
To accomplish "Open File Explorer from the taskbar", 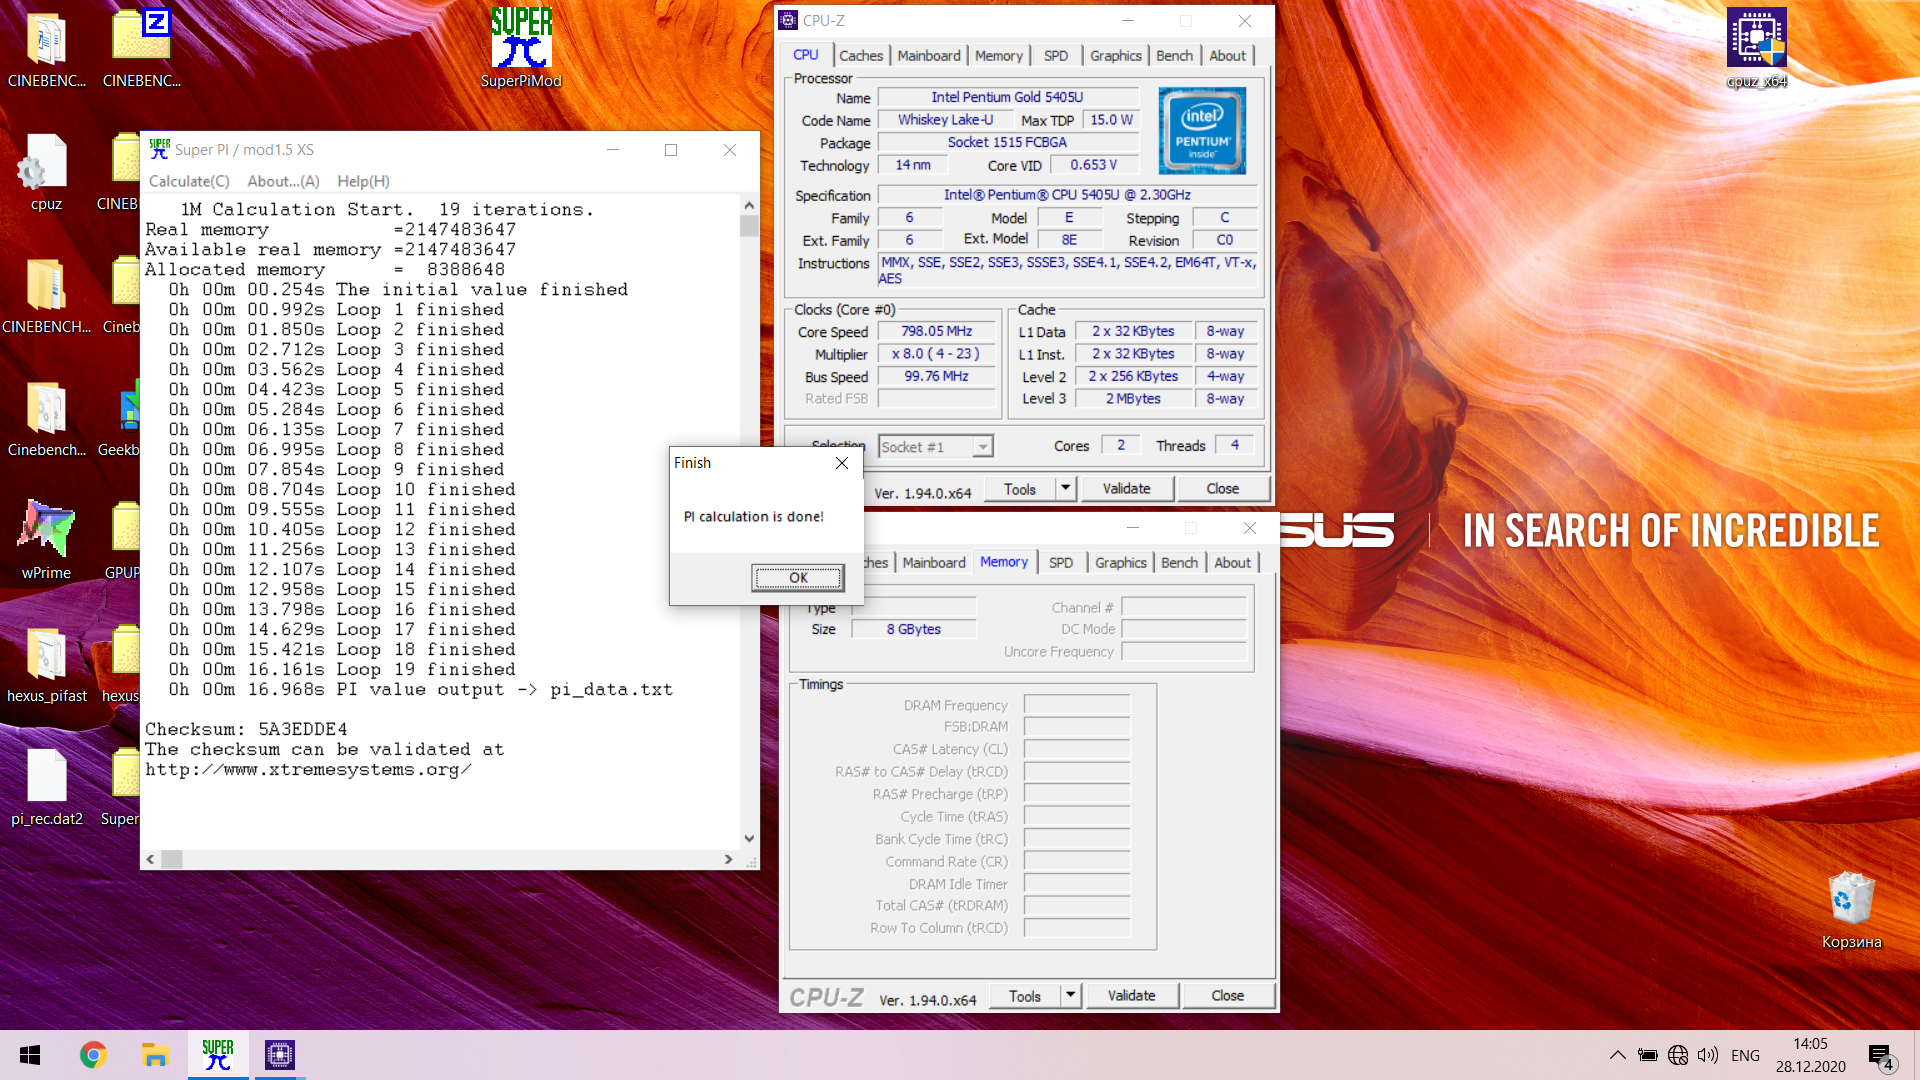I will pos(155,1055).
